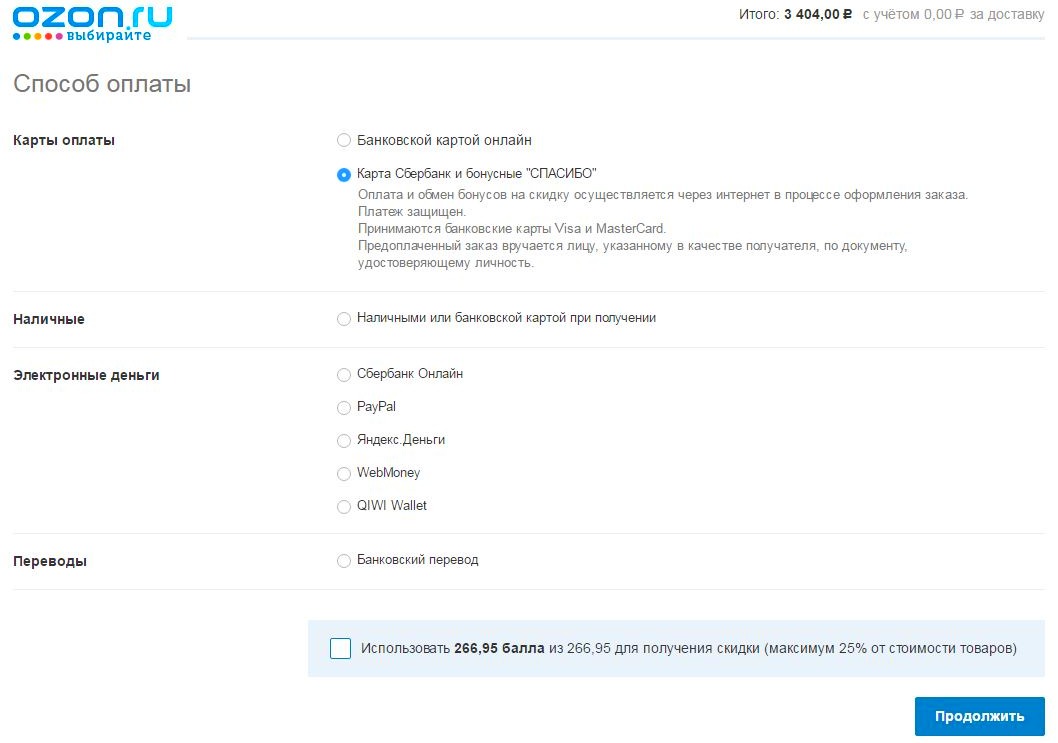1058x743 pixels.
Task: Choose WebMoney as payment method
Action: pos(344,474)
